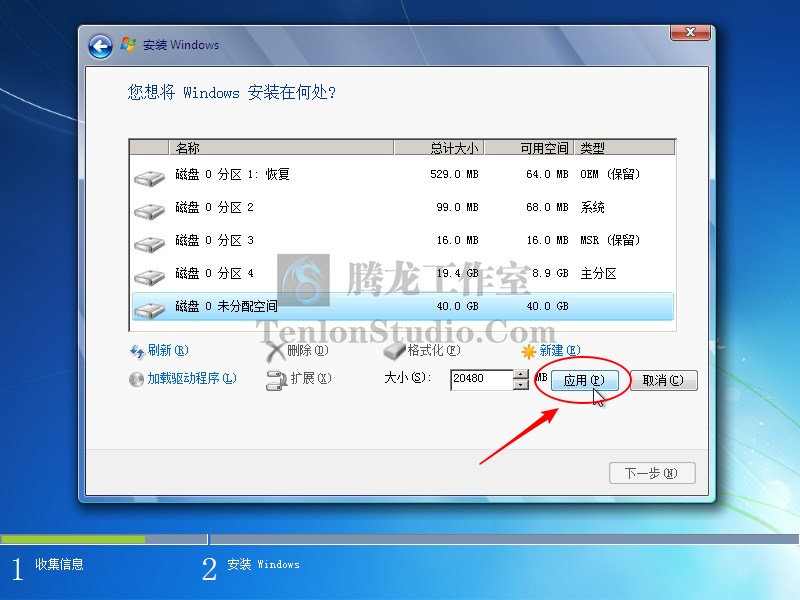Image resolution: width=800 pixels, height=600 pixels.
Task: Click the 系统 type cell
Action: coord(592,208)
